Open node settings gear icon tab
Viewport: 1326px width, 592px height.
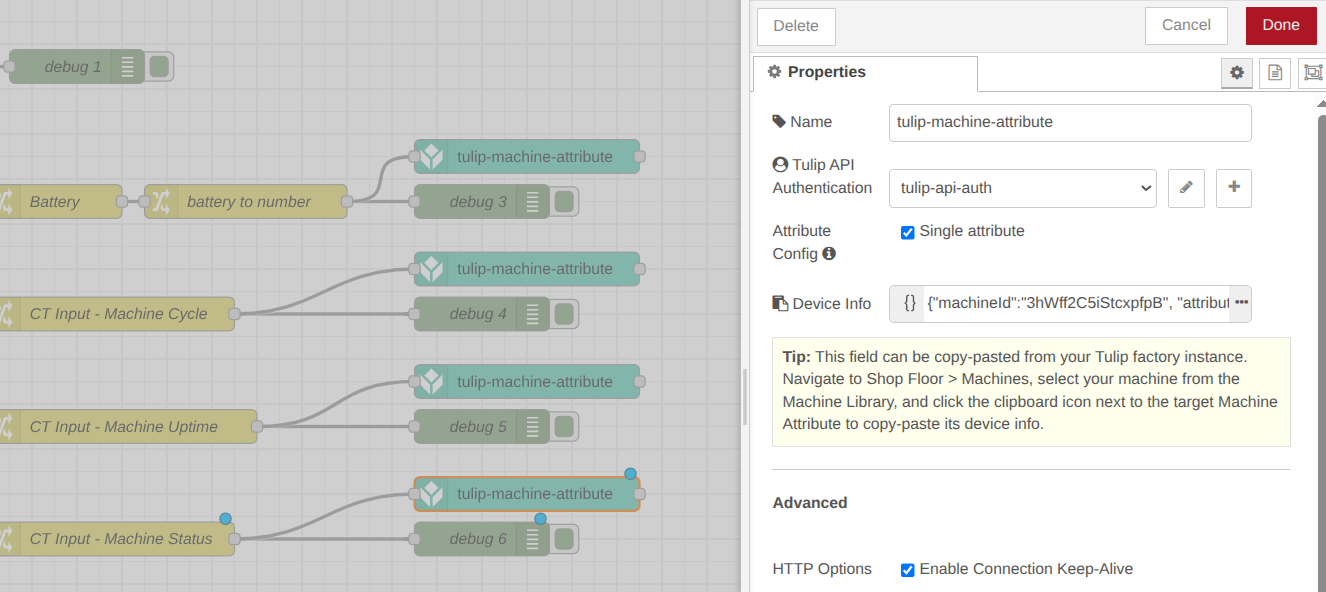[1237, 73]
